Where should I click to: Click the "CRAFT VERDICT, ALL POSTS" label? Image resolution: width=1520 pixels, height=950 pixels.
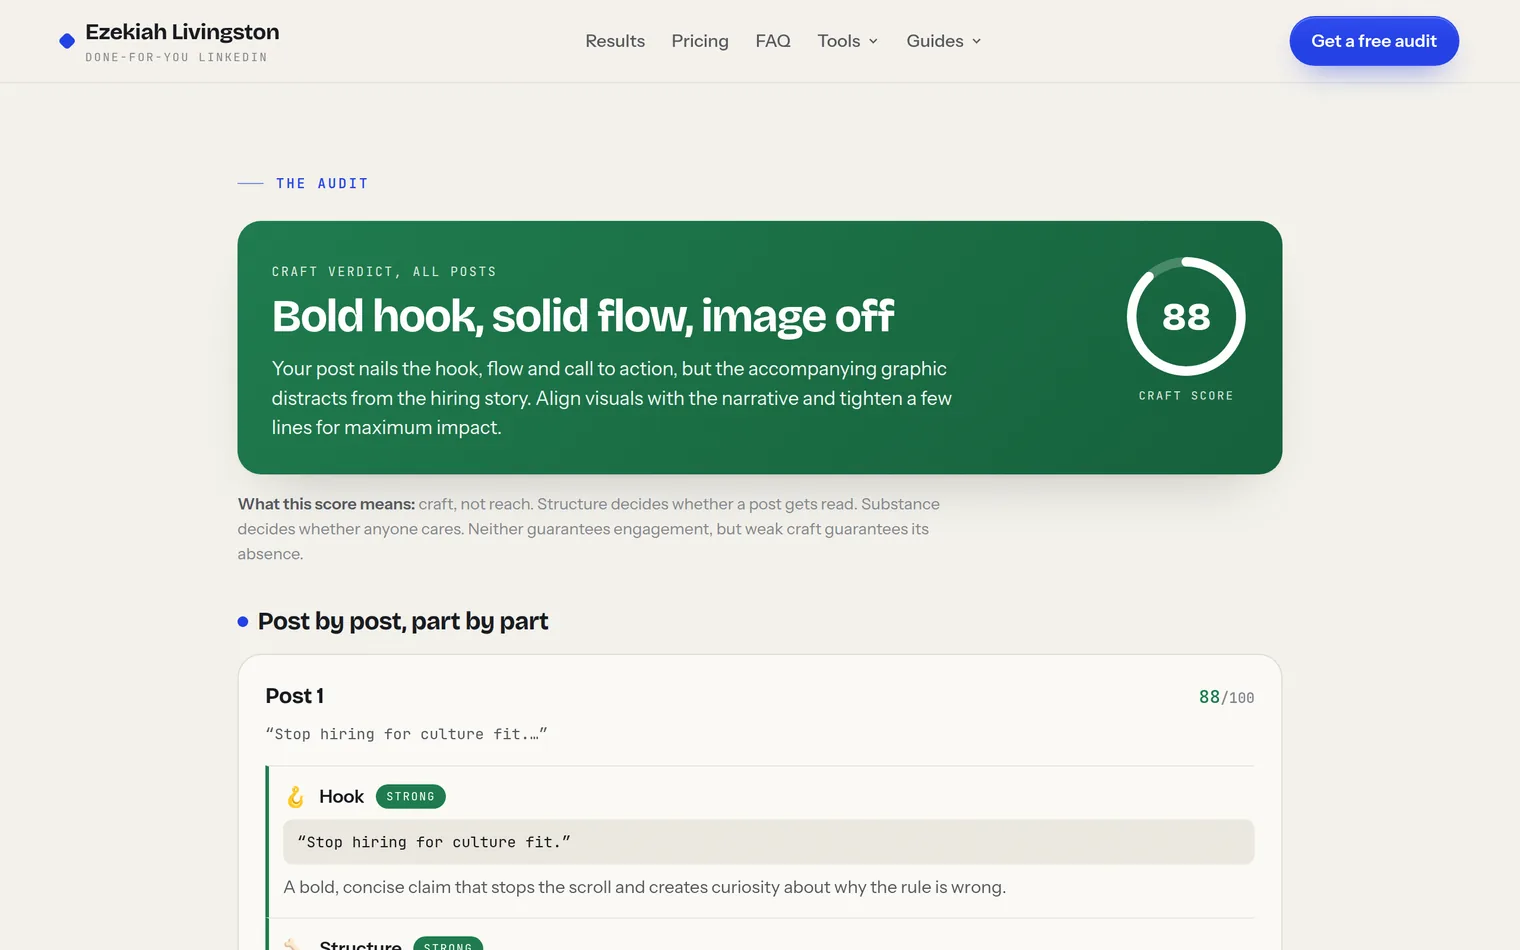[x=384, y=272]
